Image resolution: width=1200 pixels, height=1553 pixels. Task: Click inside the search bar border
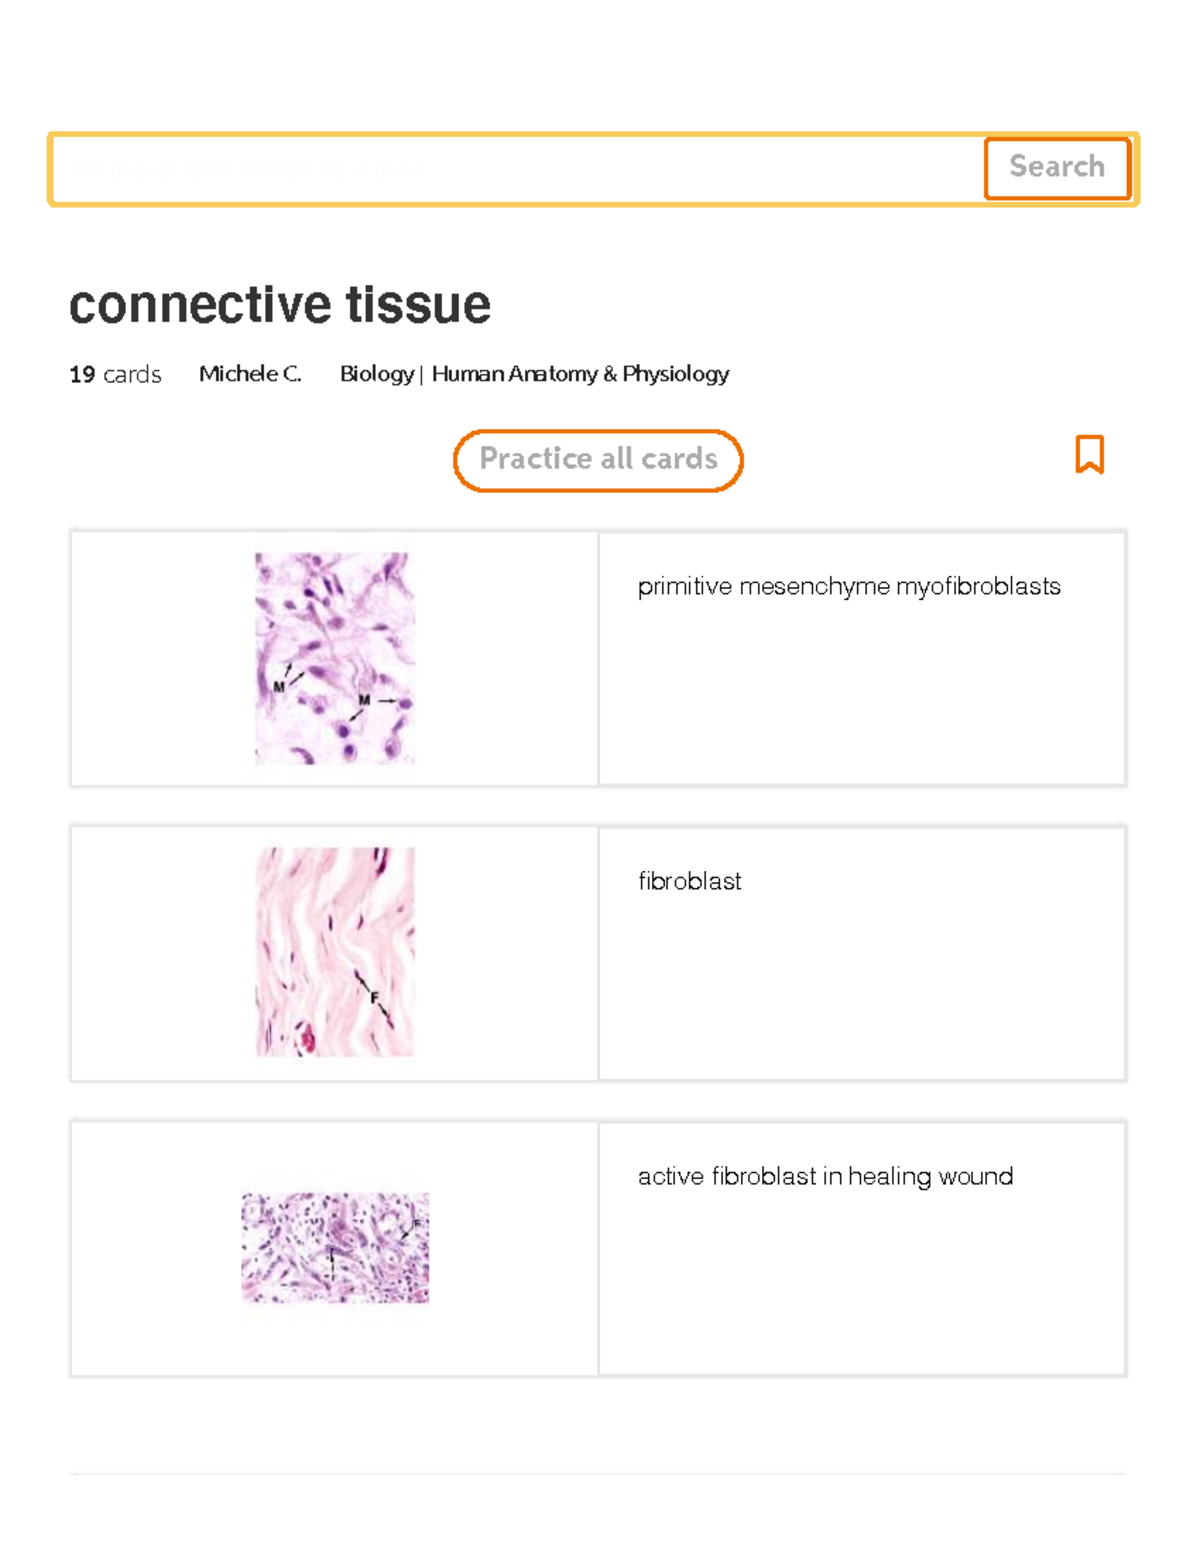500,167
